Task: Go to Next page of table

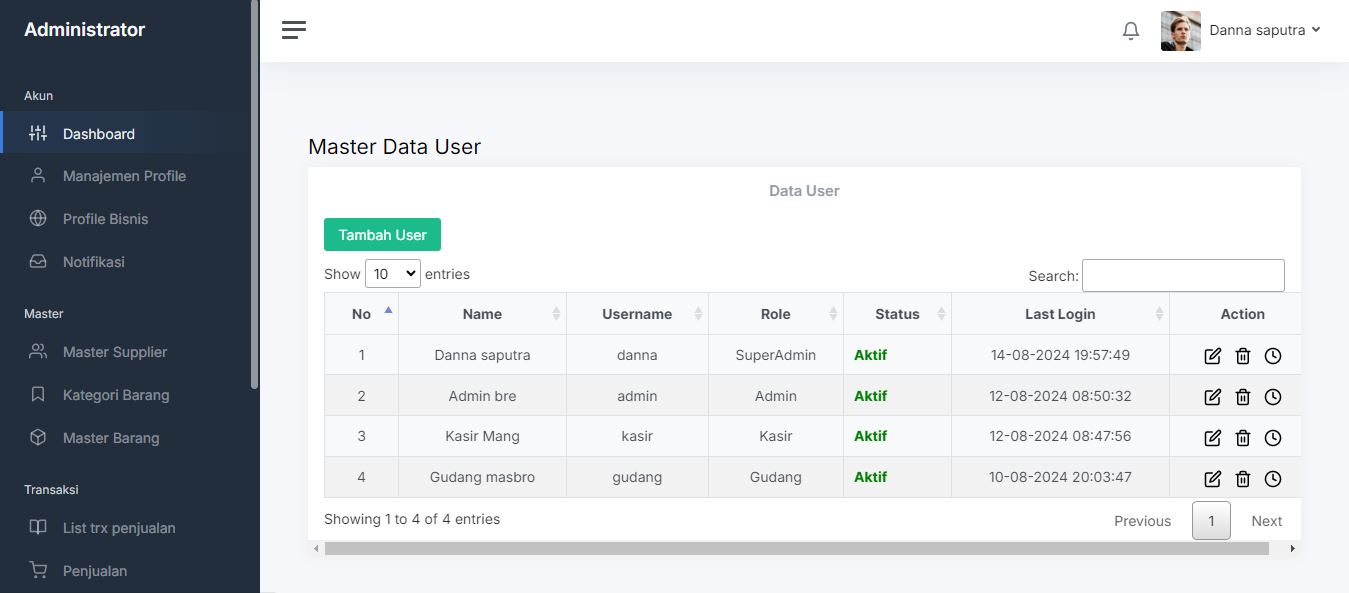Action: pyautogui.click(x=1266, y=521)
